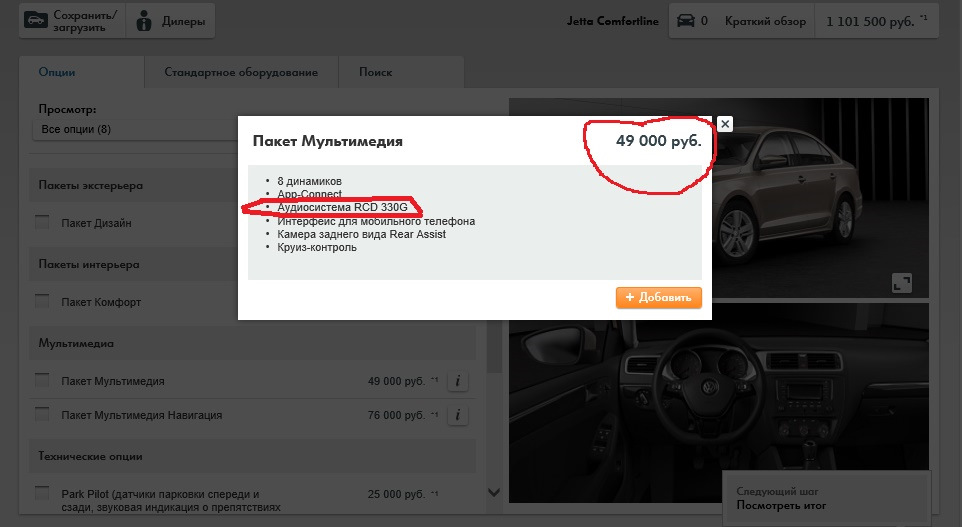Check the Пакет Мультимедиа checkbox in list
The height and width of the screenshot is (527, 962).
coord(42,380)
